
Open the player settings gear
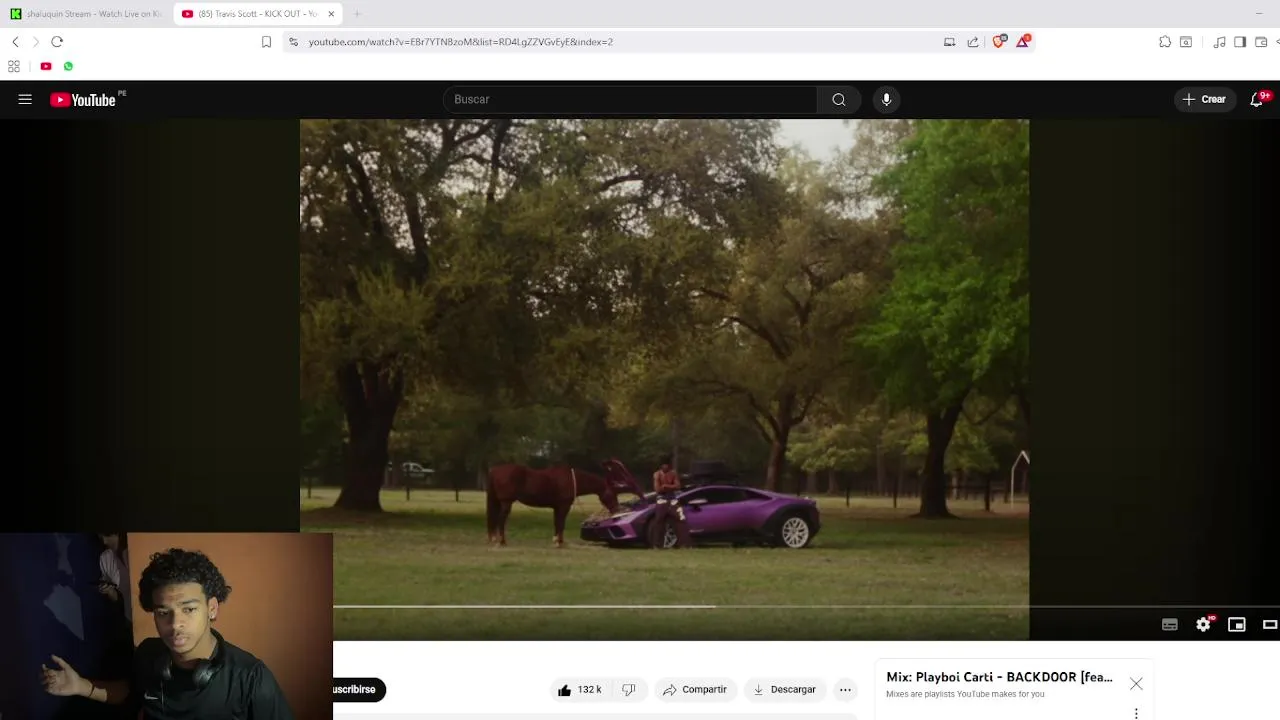(1204, 625)
